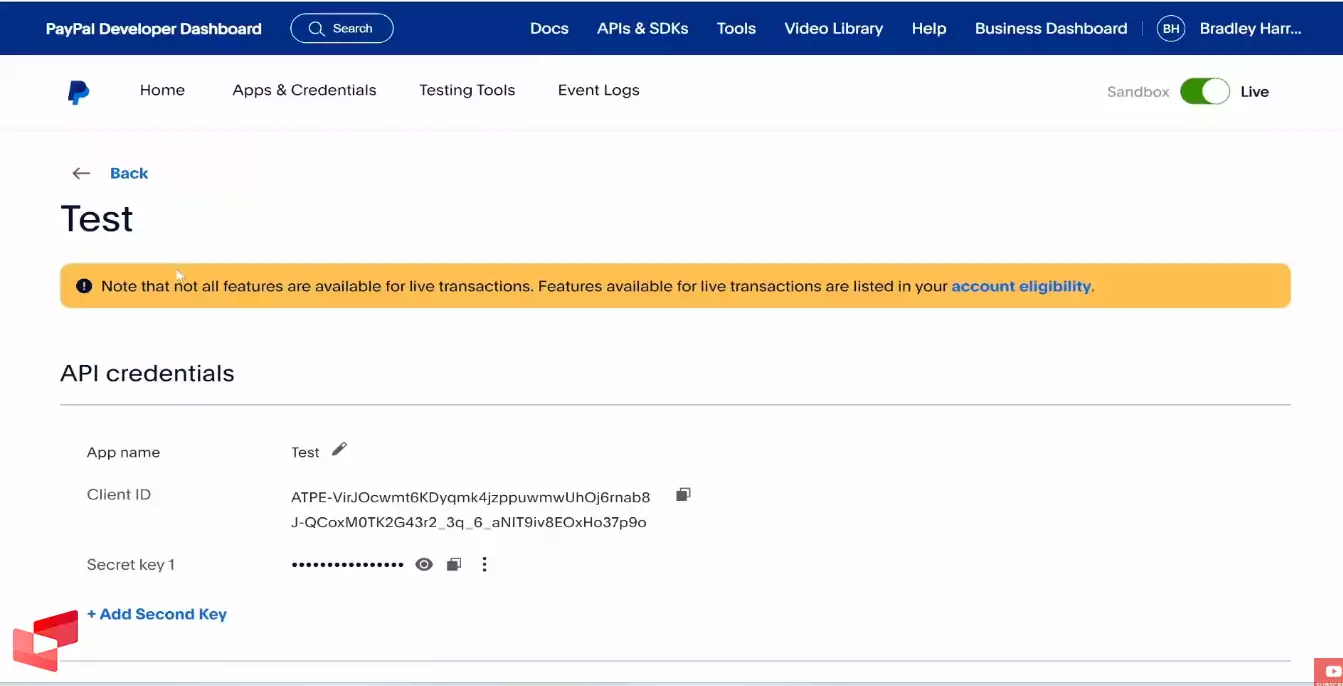Click the BH user avatar icon
The width and height of the screenshot is (1343, 686).
point(1170,29)
